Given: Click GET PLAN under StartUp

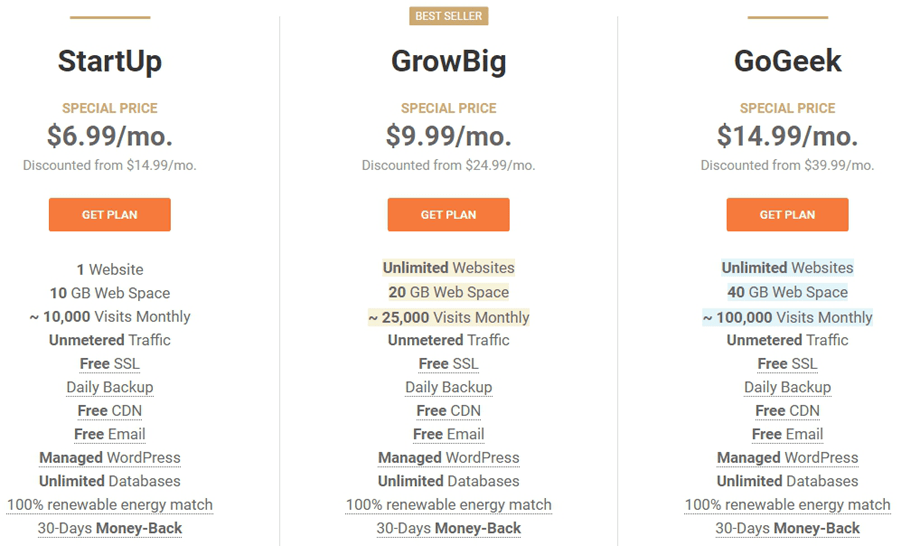Looking at the screenshot, I should (x=110, y=215).
